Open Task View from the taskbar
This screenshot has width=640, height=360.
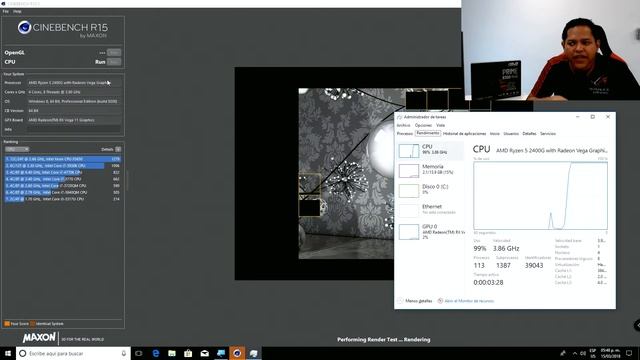(x=139, y=353)
